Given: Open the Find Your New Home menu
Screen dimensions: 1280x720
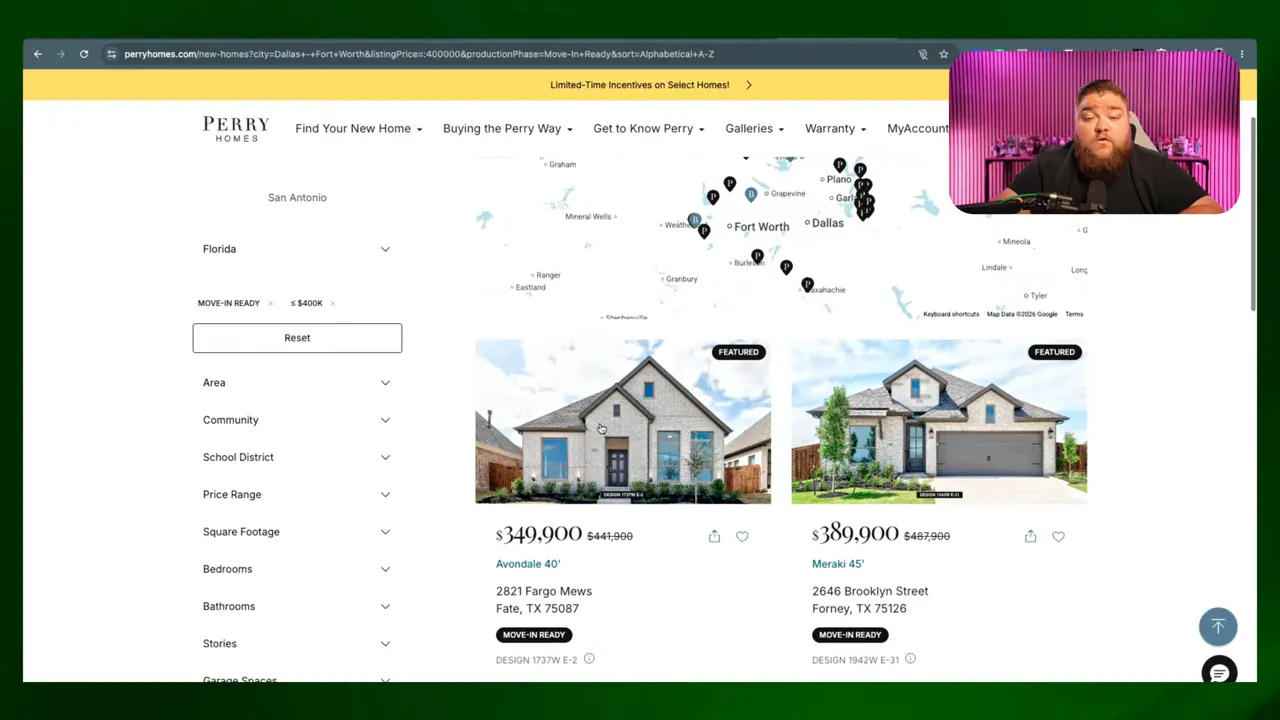Looking at the screenshot, I should coord(358,128).
